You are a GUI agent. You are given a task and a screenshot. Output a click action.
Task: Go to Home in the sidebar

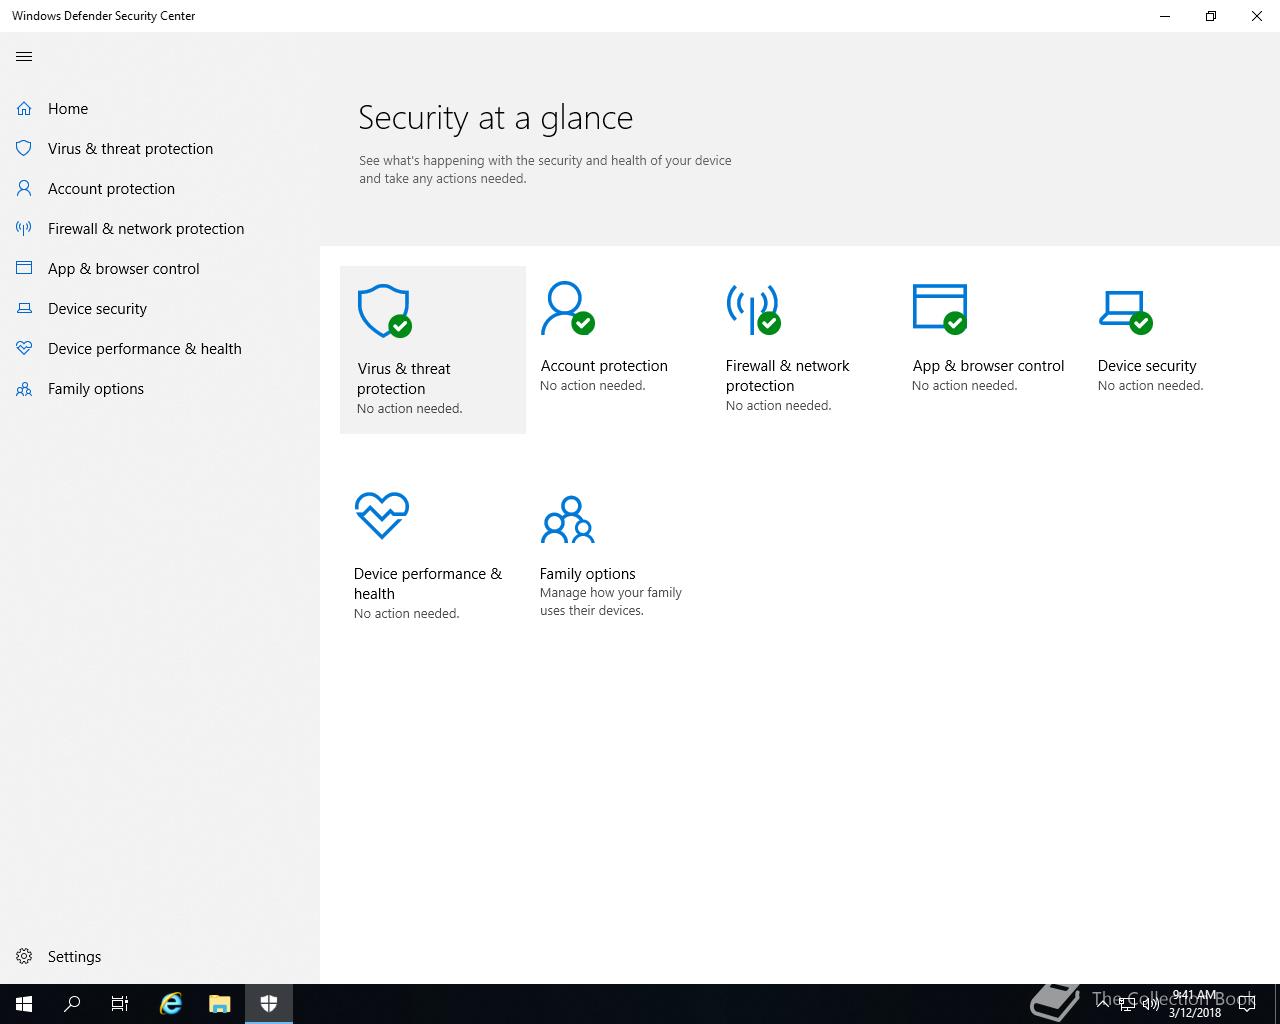tap(160, 109)
